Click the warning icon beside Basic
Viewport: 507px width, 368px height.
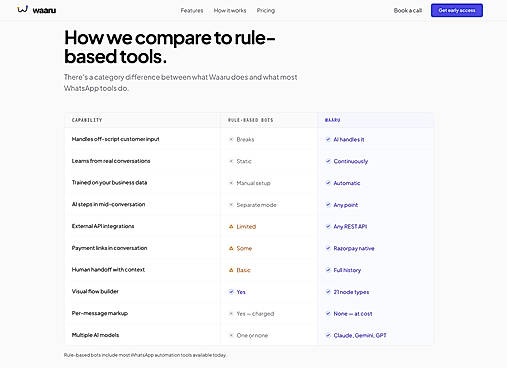pos(231,270)
